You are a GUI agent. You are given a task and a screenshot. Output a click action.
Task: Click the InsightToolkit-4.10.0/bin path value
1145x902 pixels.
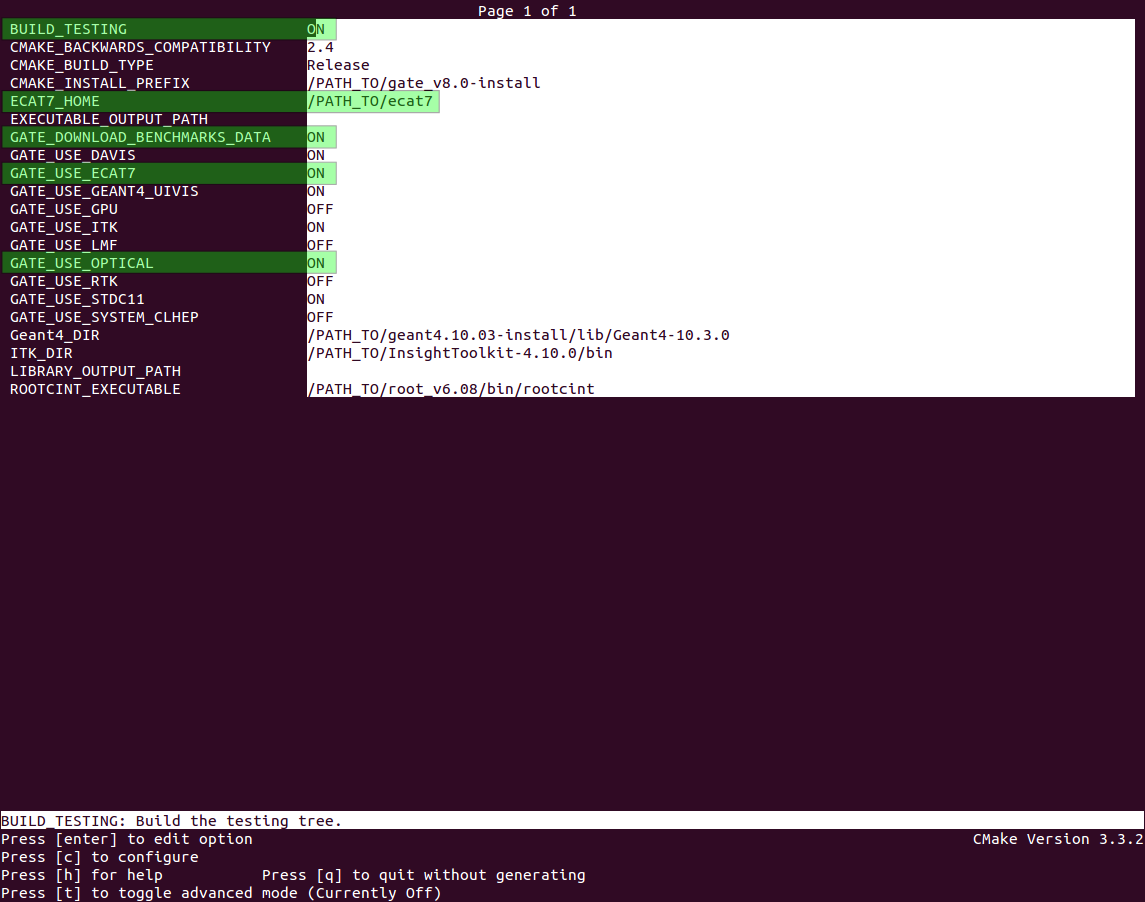pos(460,353)
